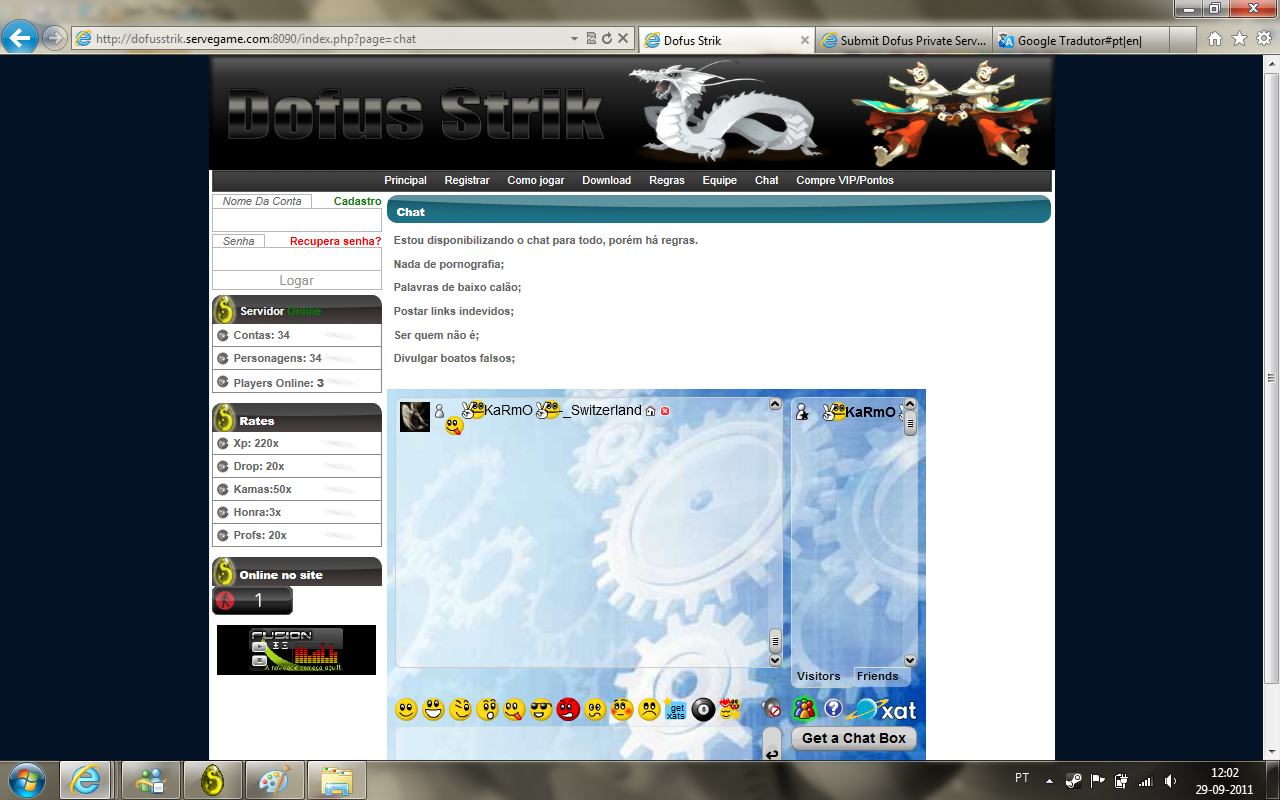Go back with the browser back arrow
The image size is (1280, 800).
point(20,39)
